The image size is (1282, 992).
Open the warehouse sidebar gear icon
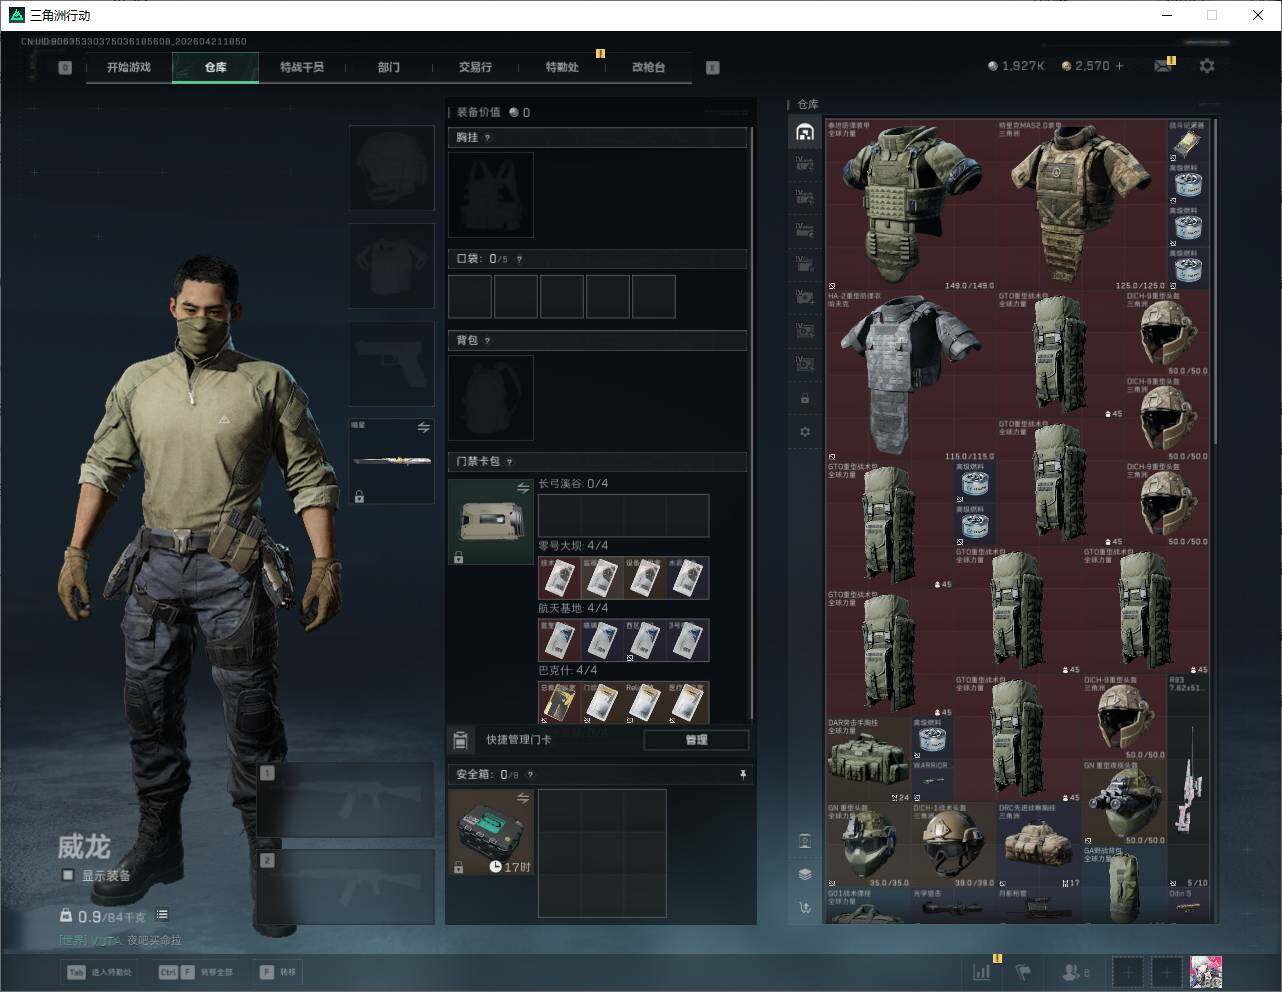(805, 432)
